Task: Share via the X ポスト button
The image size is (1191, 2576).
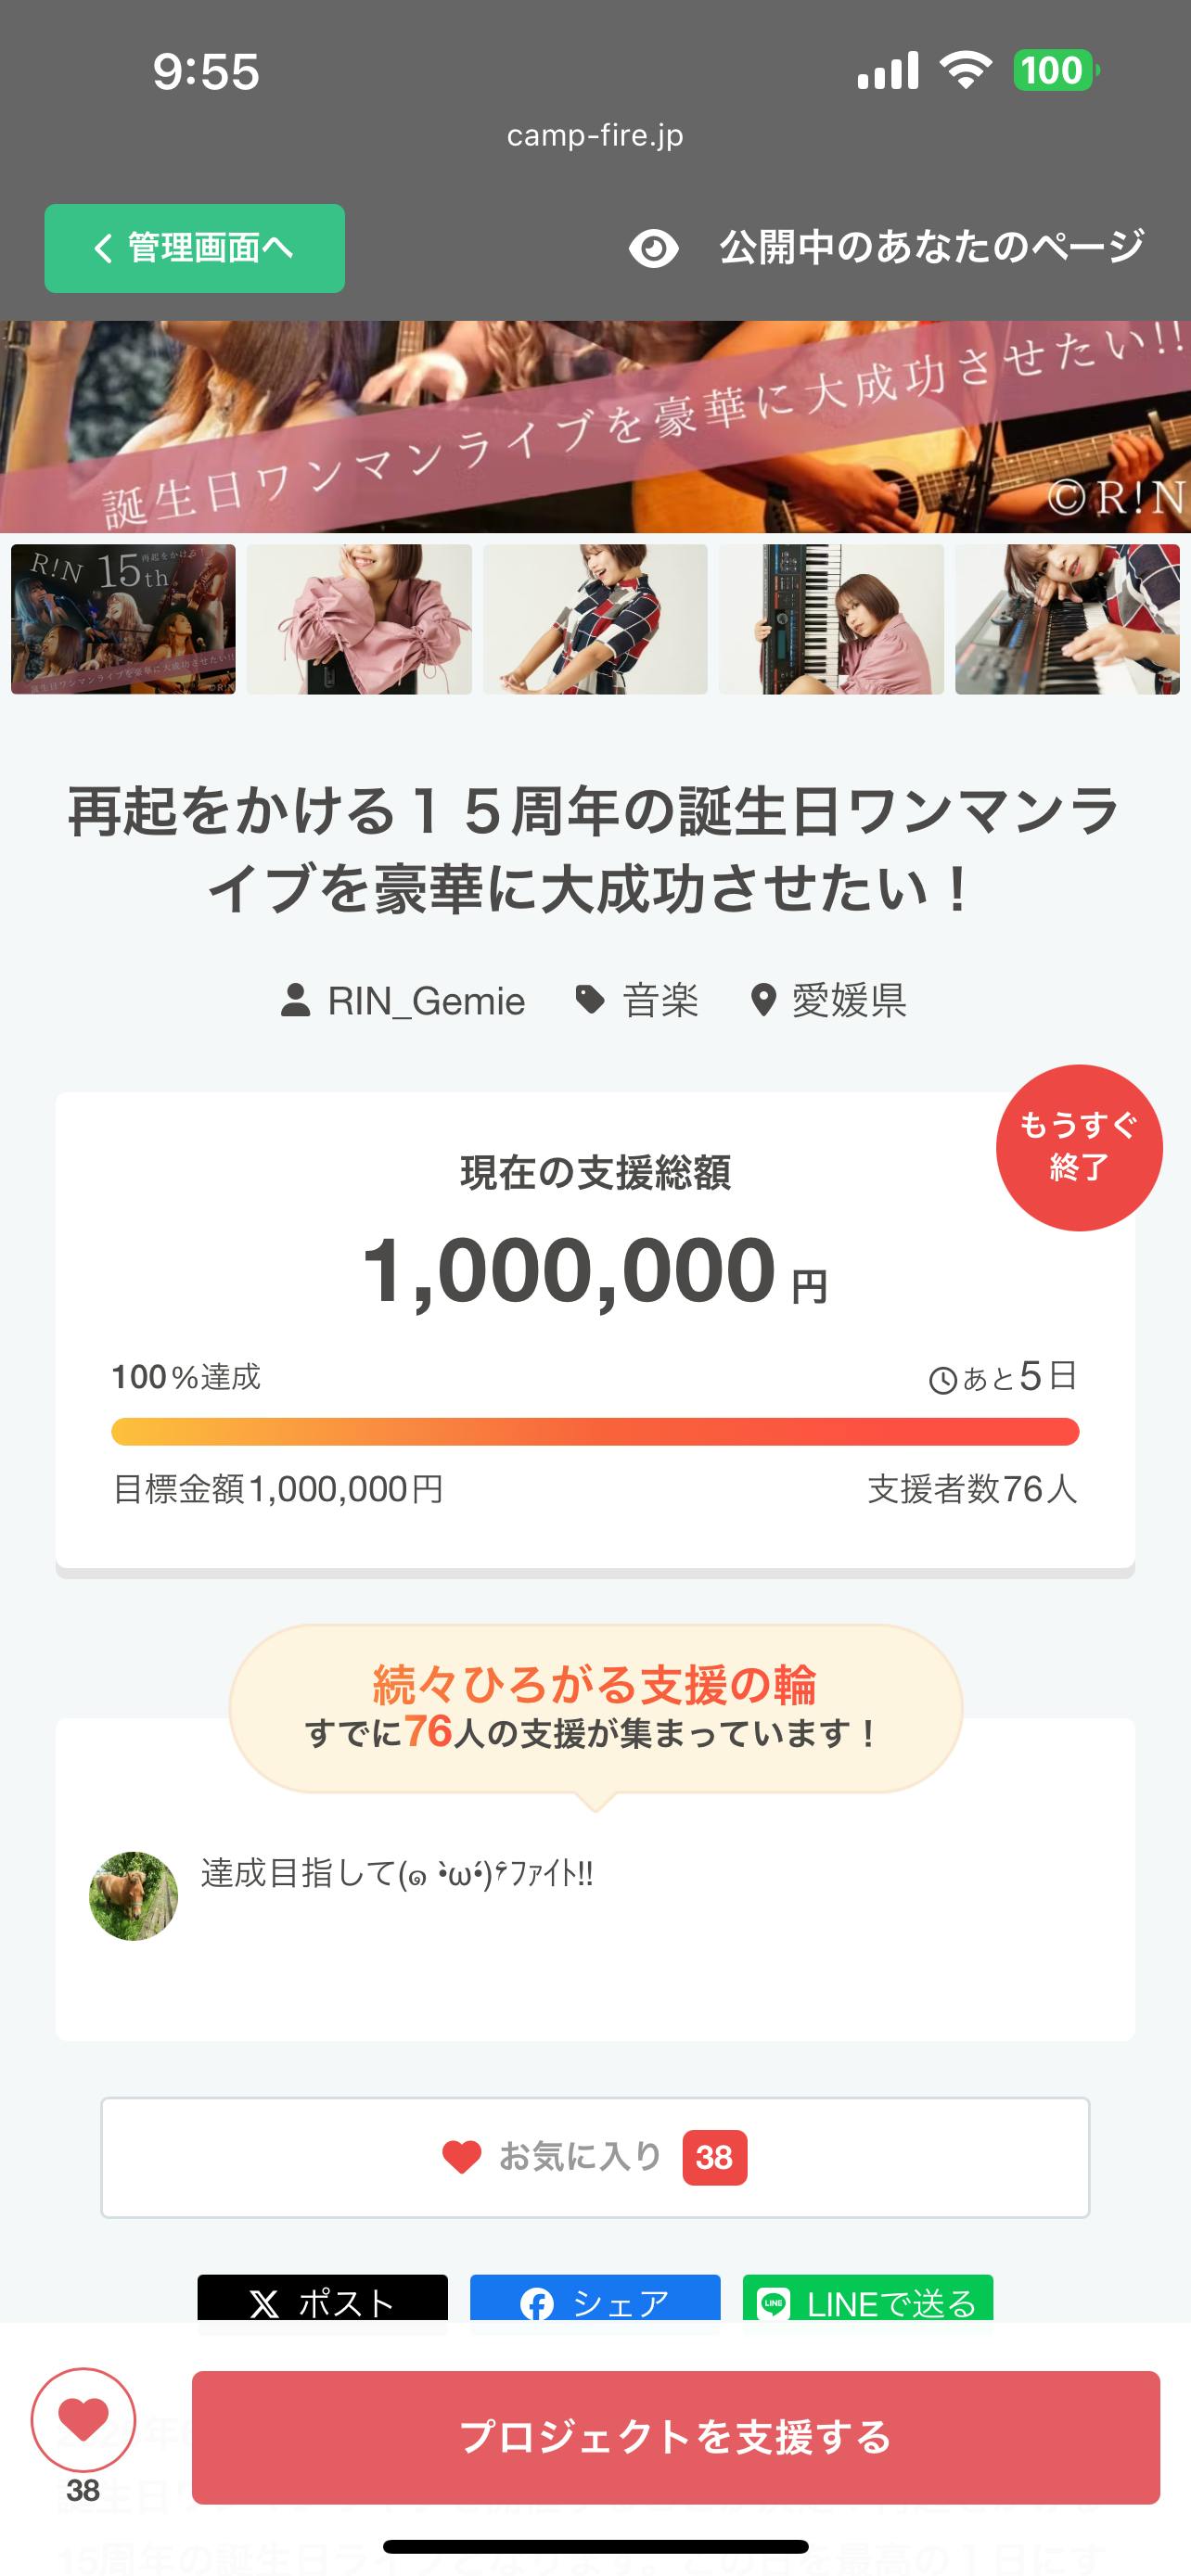Action: click(322, 2302)
